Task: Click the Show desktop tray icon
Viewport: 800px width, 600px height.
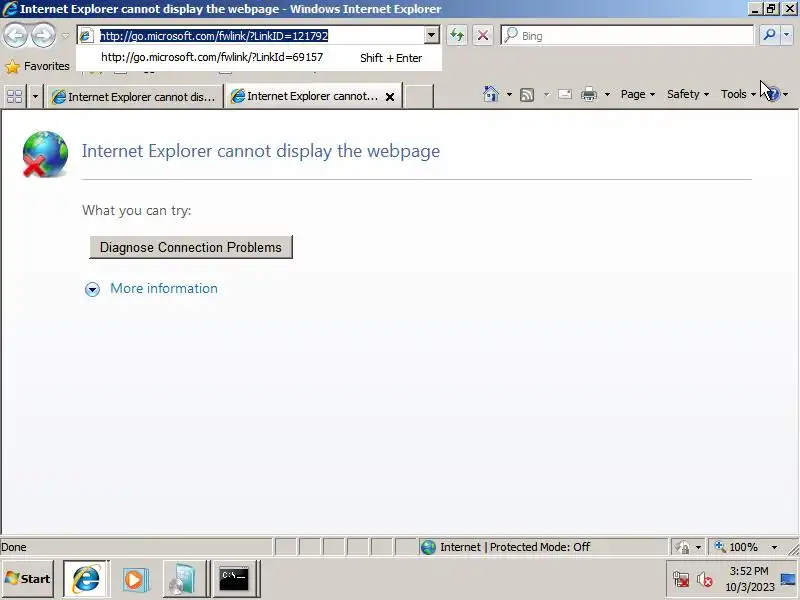Action: tap(788, 580)
